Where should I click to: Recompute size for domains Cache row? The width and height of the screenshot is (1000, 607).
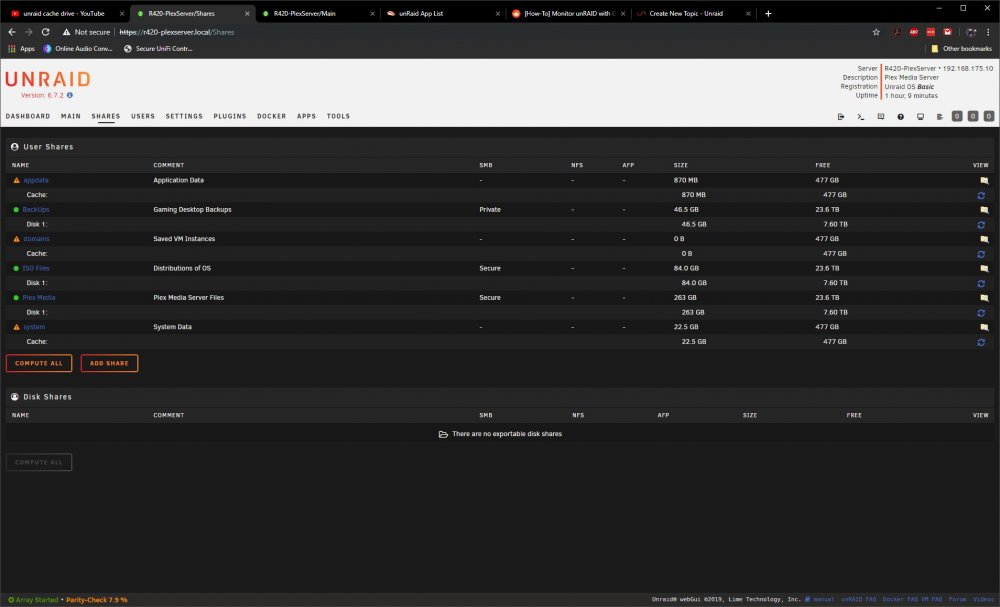(981, 254)
